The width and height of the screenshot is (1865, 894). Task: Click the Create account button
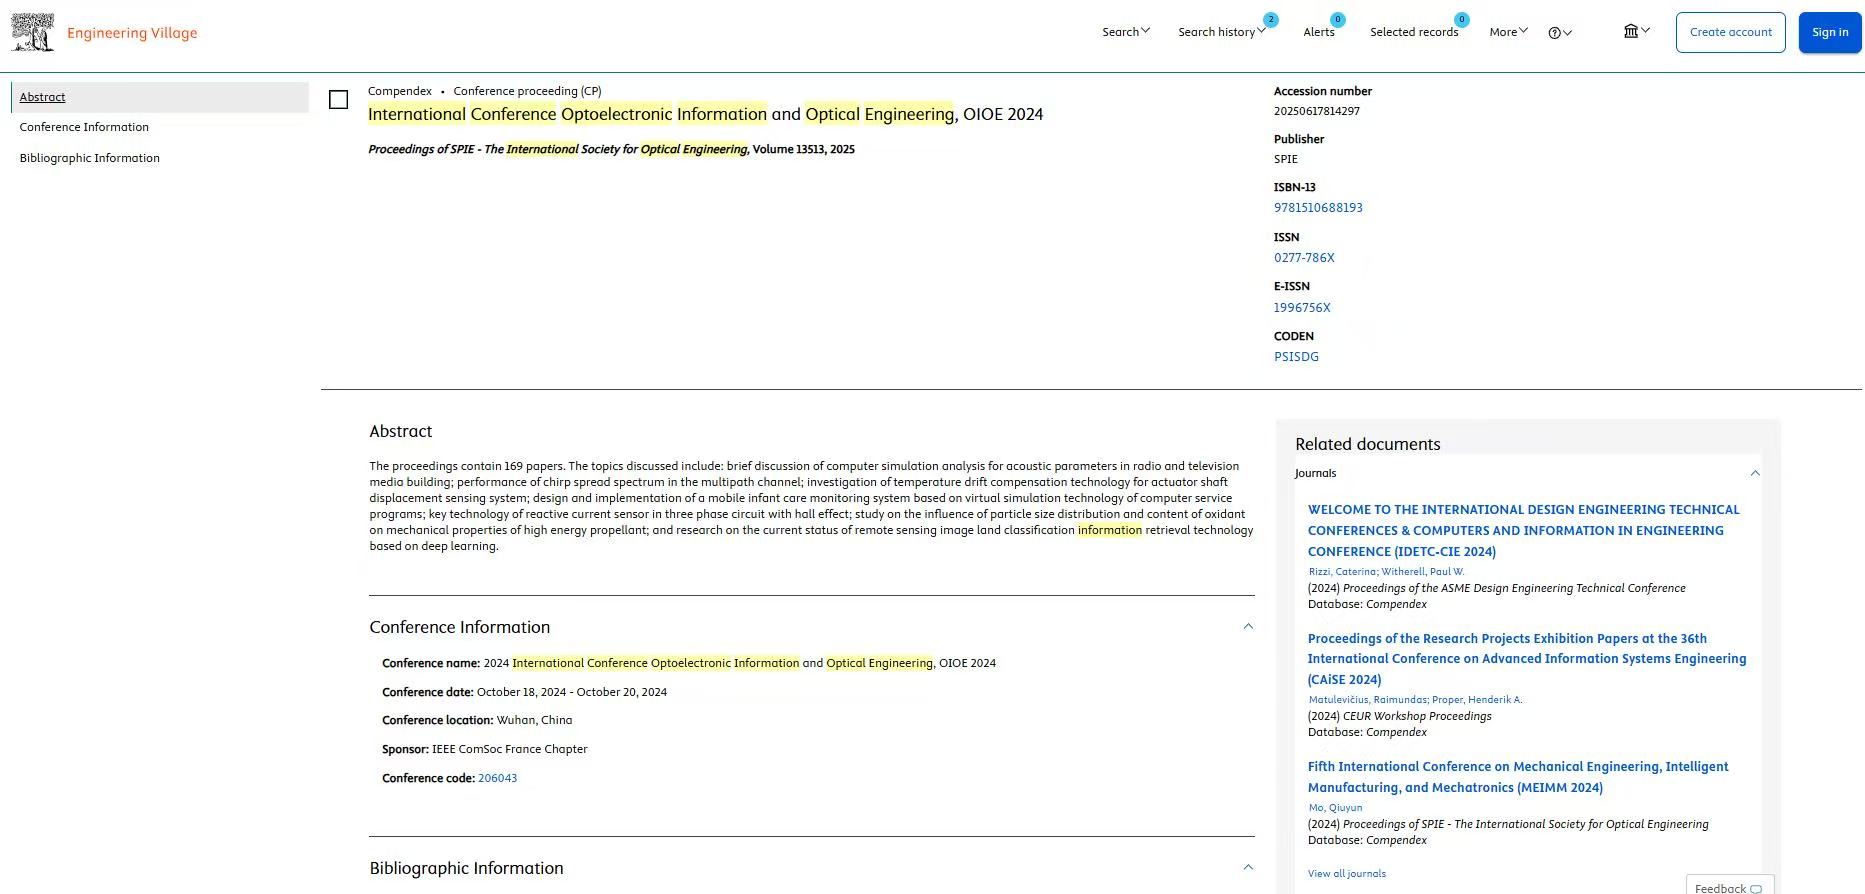click(x=1731, y=32)
